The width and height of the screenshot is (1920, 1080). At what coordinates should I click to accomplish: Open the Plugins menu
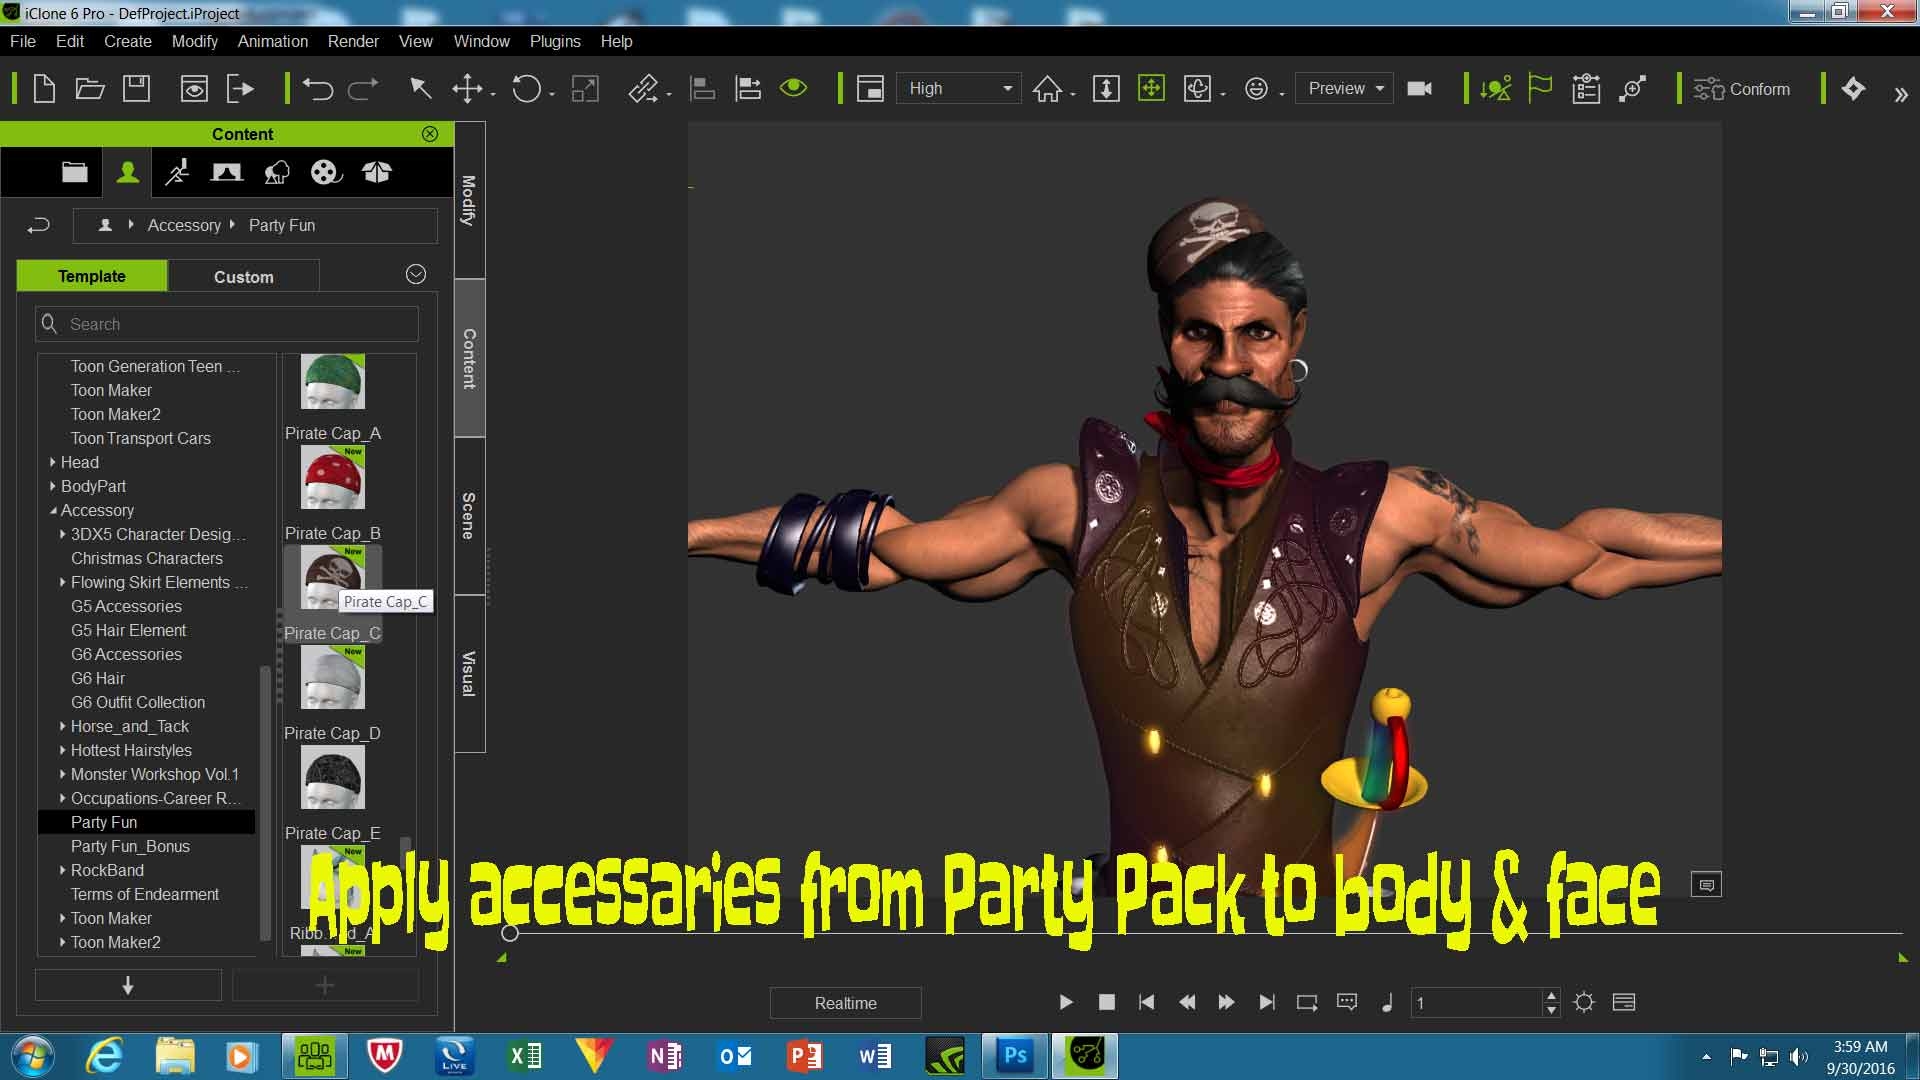(x=555, y=41)
